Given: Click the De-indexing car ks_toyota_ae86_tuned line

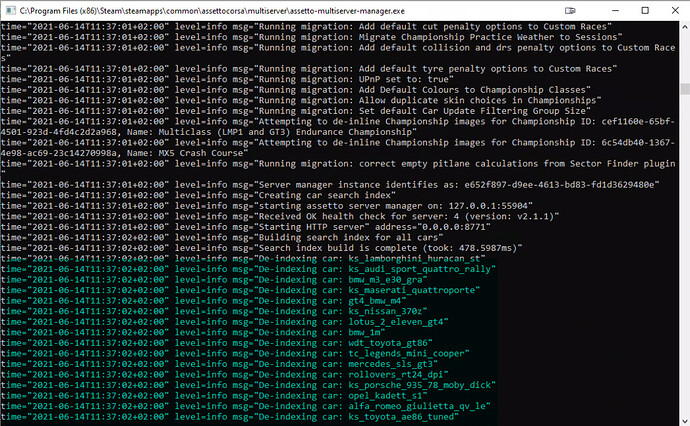Looking at the screenshot, I should coord(230,417).
